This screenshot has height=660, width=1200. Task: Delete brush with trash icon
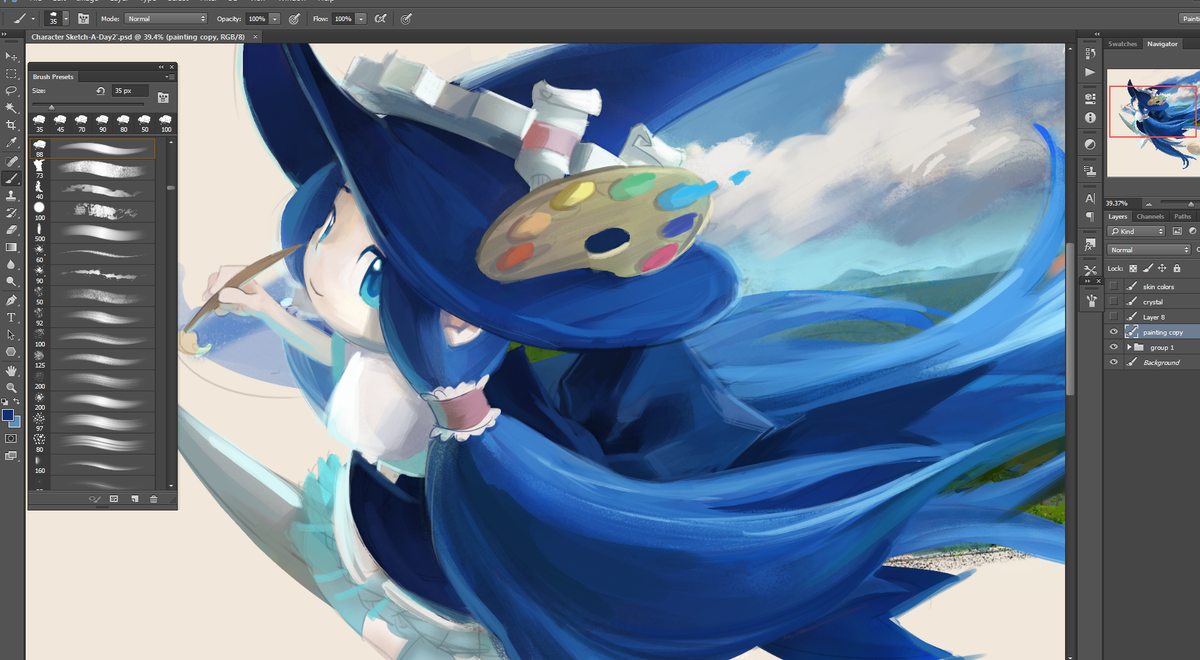pos(153,498)
